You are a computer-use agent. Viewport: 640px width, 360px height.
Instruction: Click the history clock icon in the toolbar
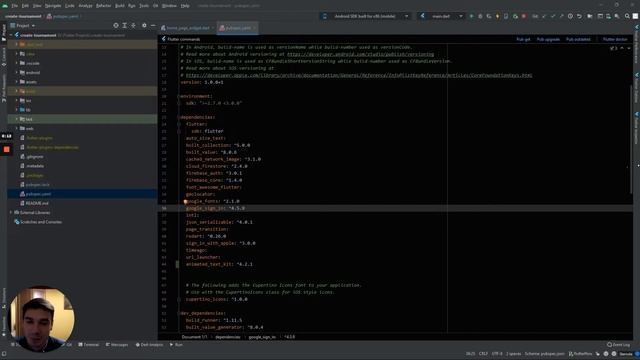[x=570, y=16]
